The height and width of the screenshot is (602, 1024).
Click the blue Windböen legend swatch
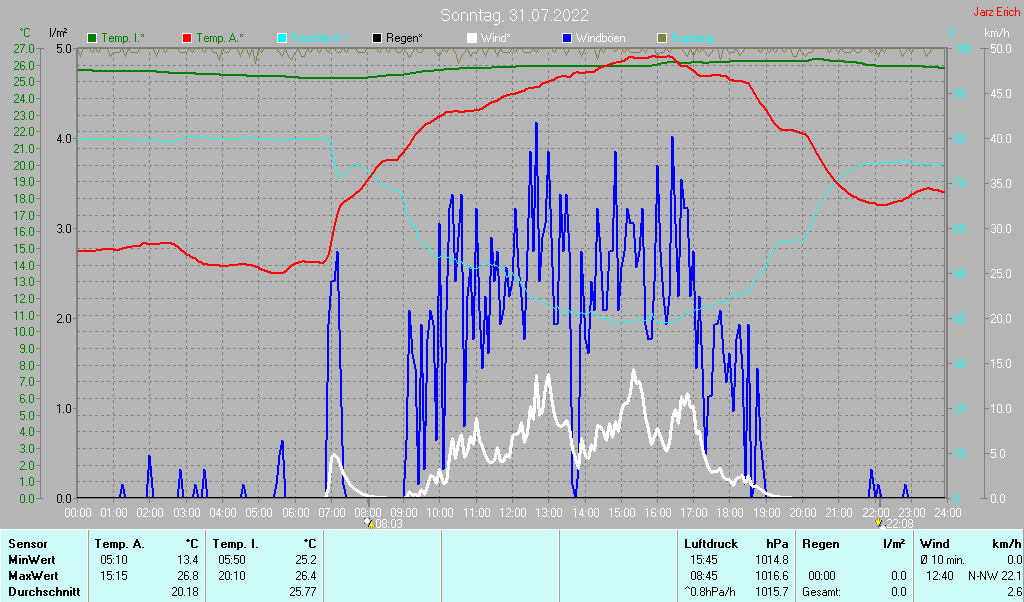pyautogui.click(x=567, y=39)
